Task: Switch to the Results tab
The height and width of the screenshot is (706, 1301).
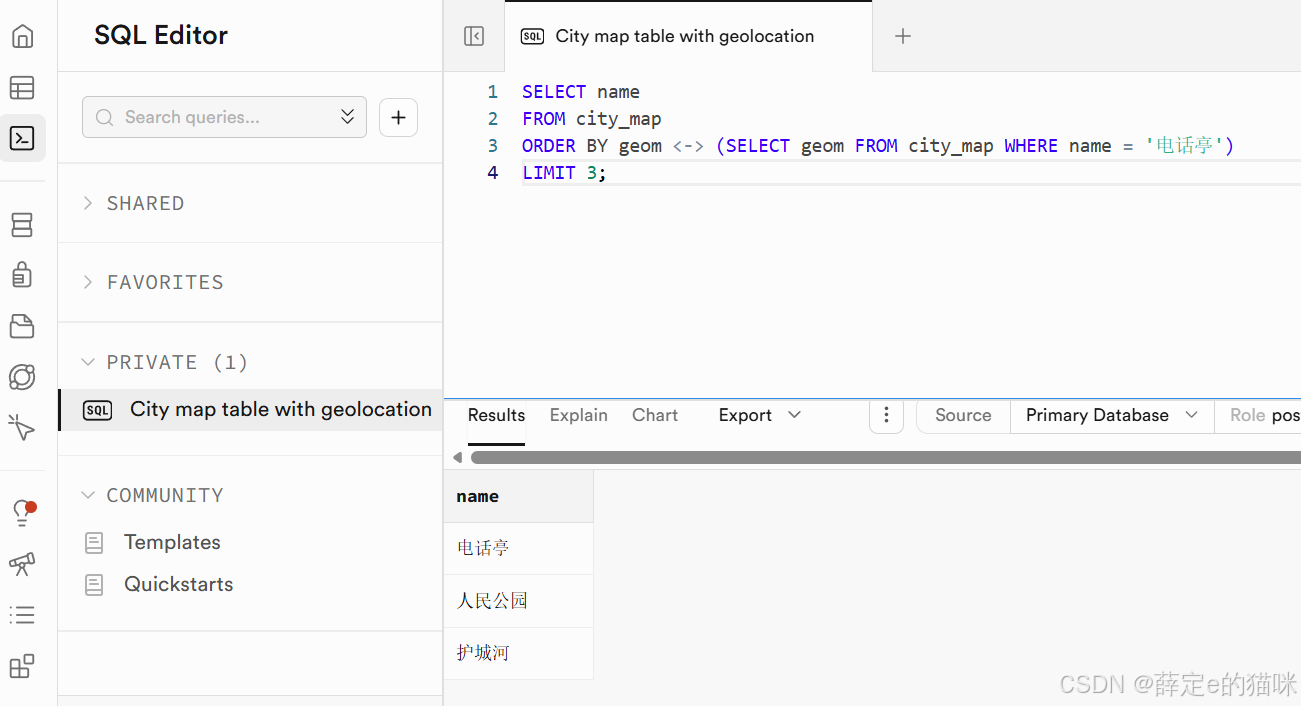Action: tap(496, 415)
